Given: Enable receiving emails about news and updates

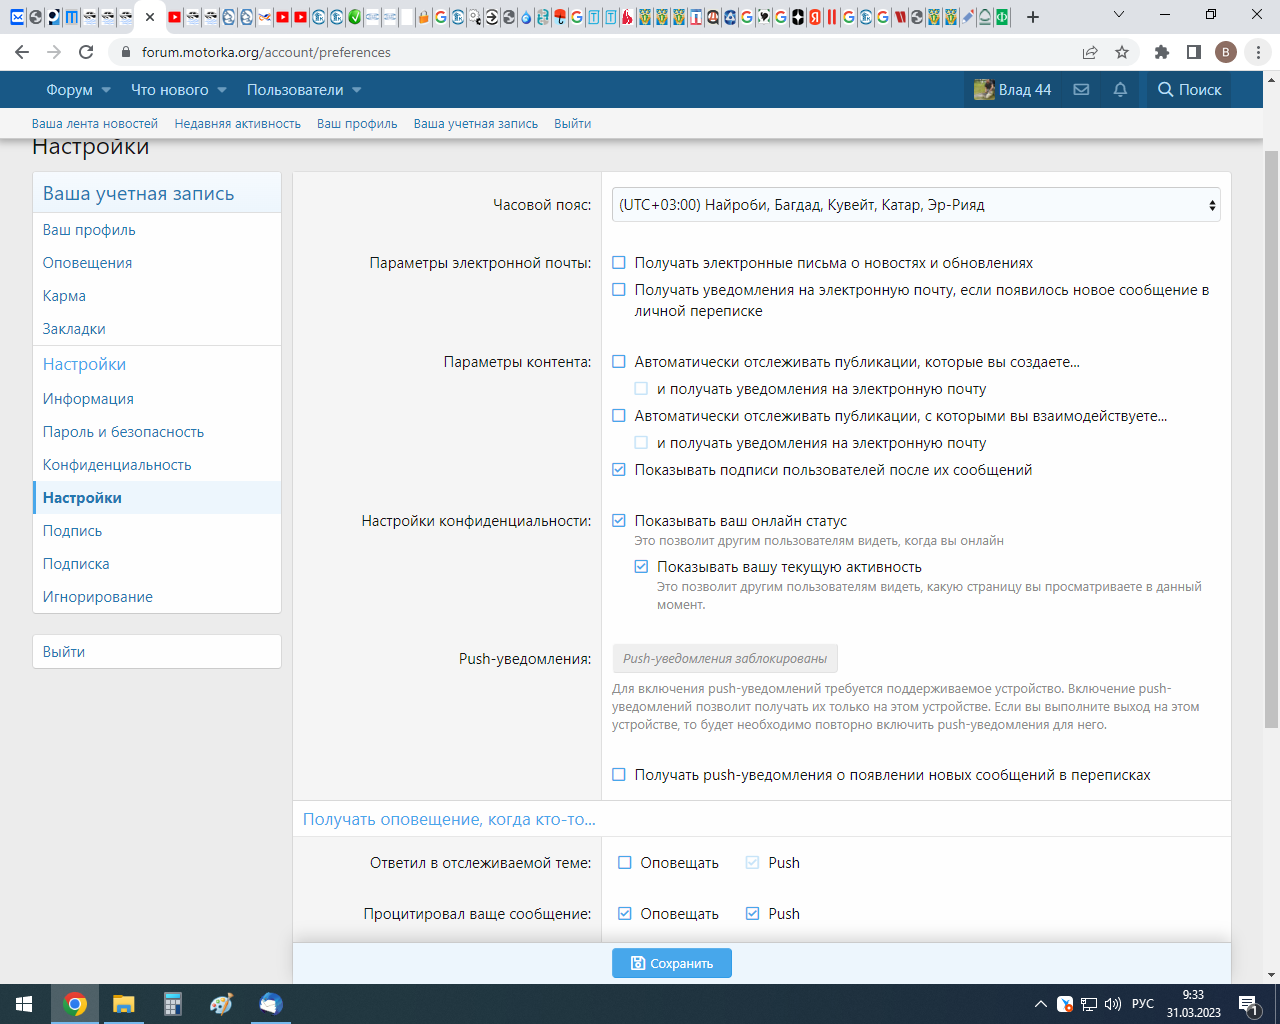Looking at the screenshot, I should tap(619, 263).
